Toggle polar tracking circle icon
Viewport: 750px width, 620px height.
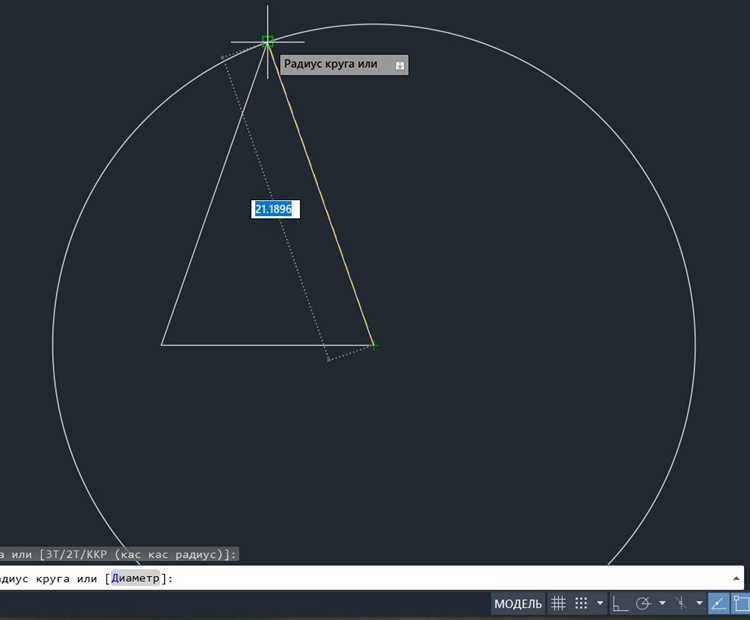click(643, 604)
